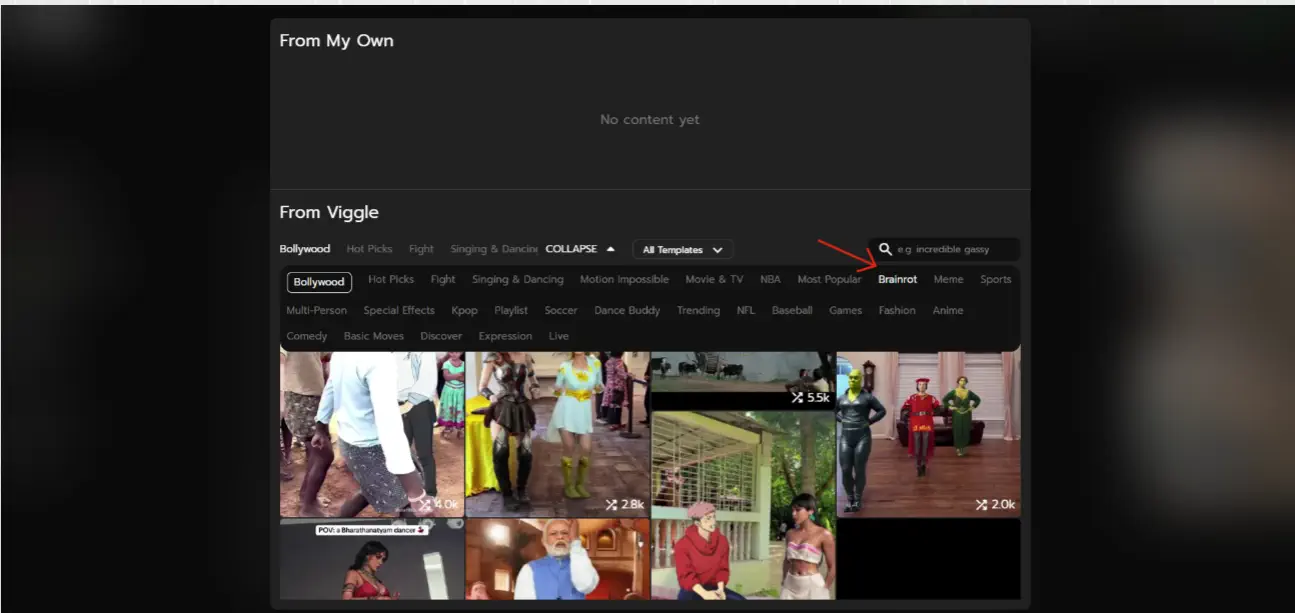1295x613 pixels.
Task: Open the Meme category
Action: point(948,280)
